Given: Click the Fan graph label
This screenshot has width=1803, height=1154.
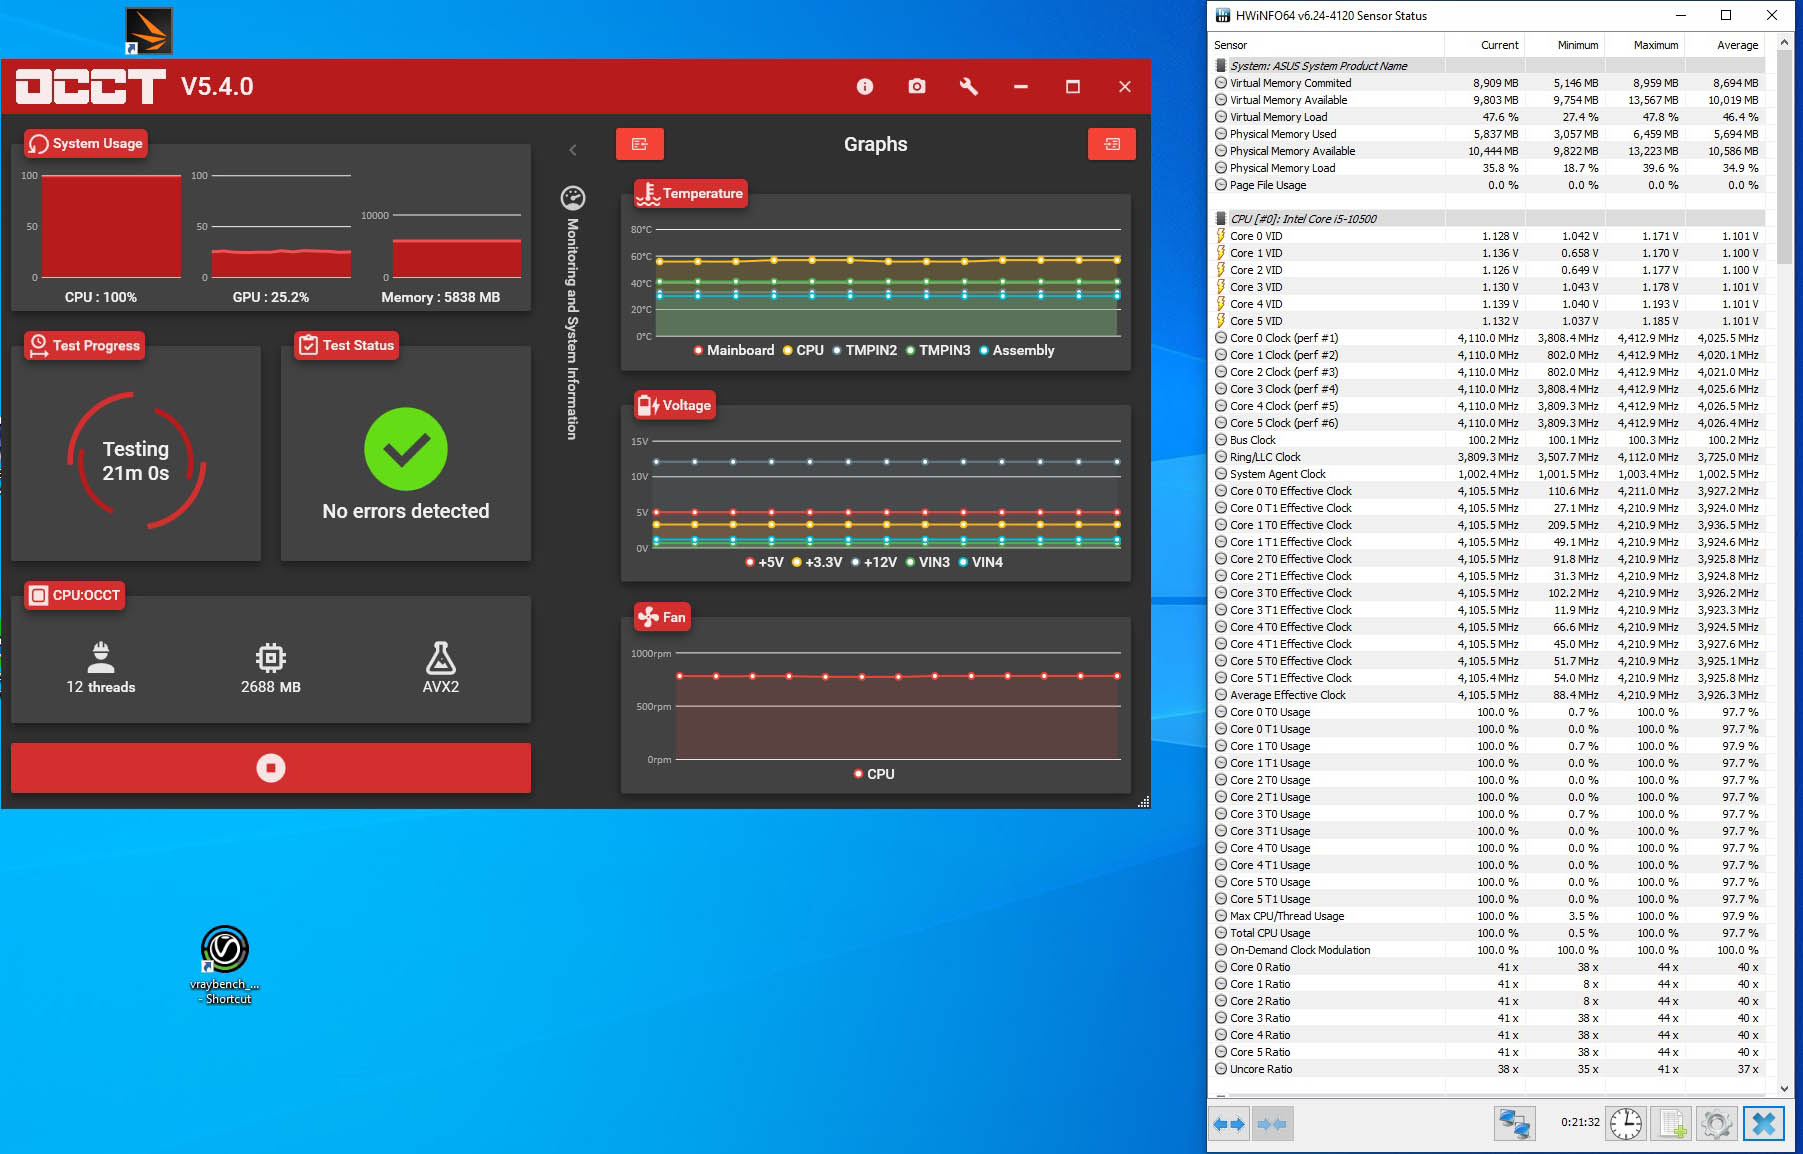Looking at the screenshot, I should 662,617.
